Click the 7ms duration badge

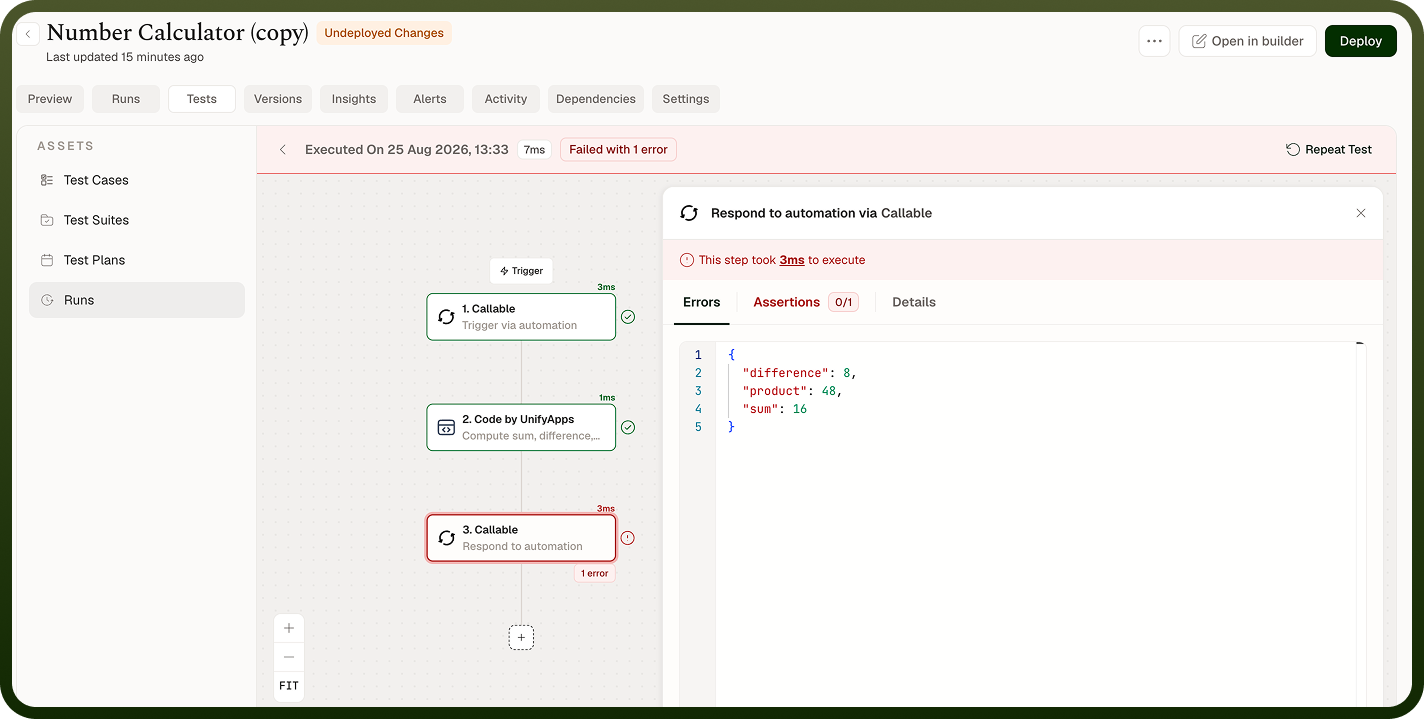[x=535, y=150]
